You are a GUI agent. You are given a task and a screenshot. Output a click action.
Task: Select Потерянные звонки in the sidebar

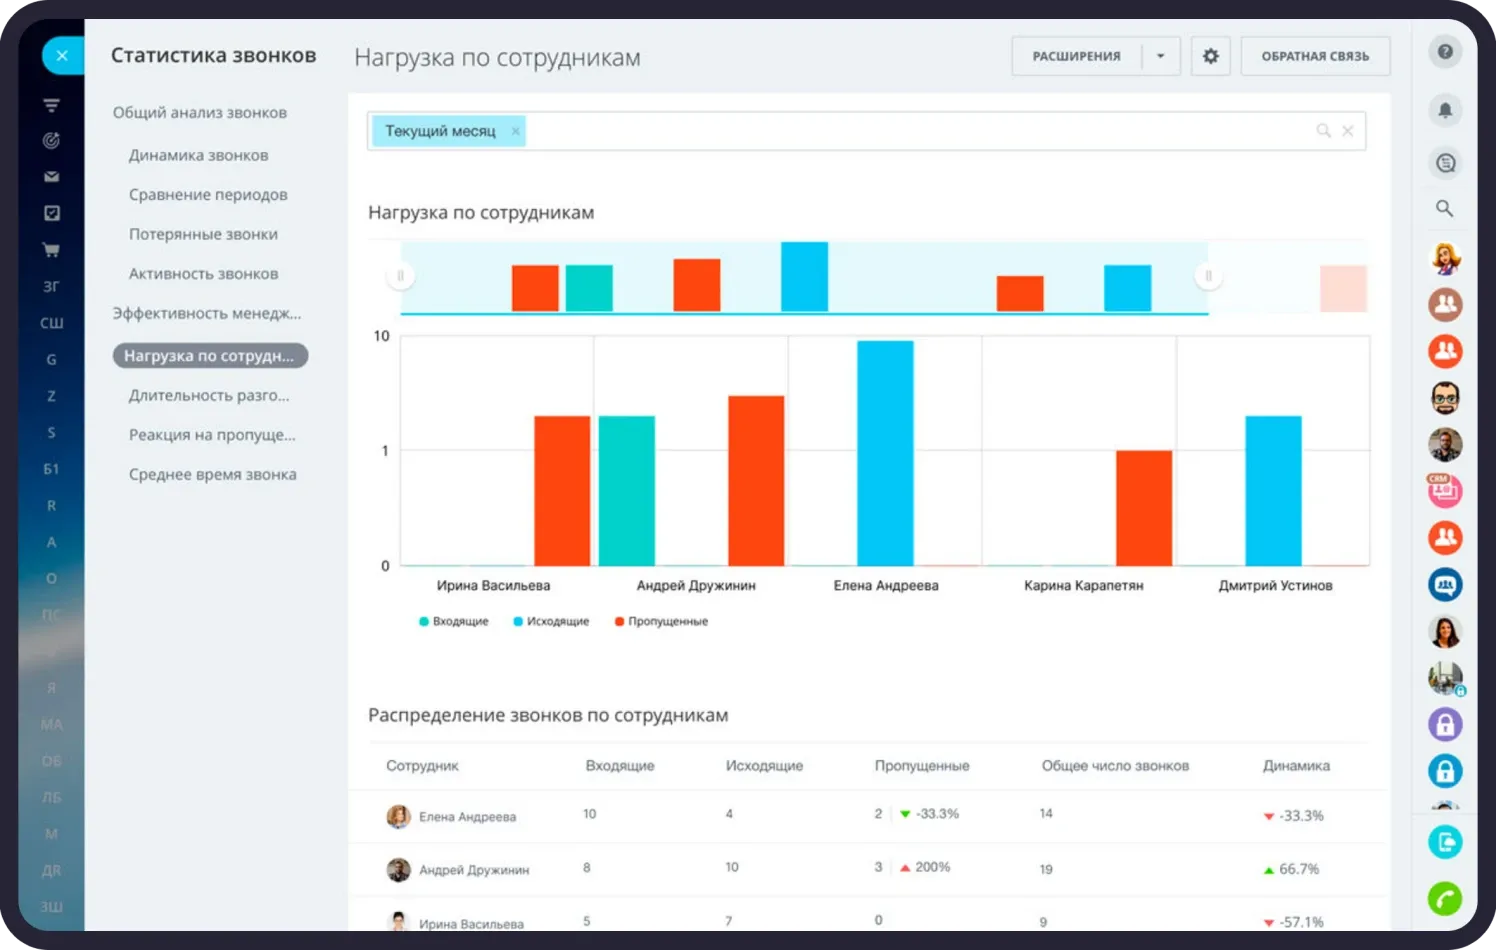(x=203, y=234)
